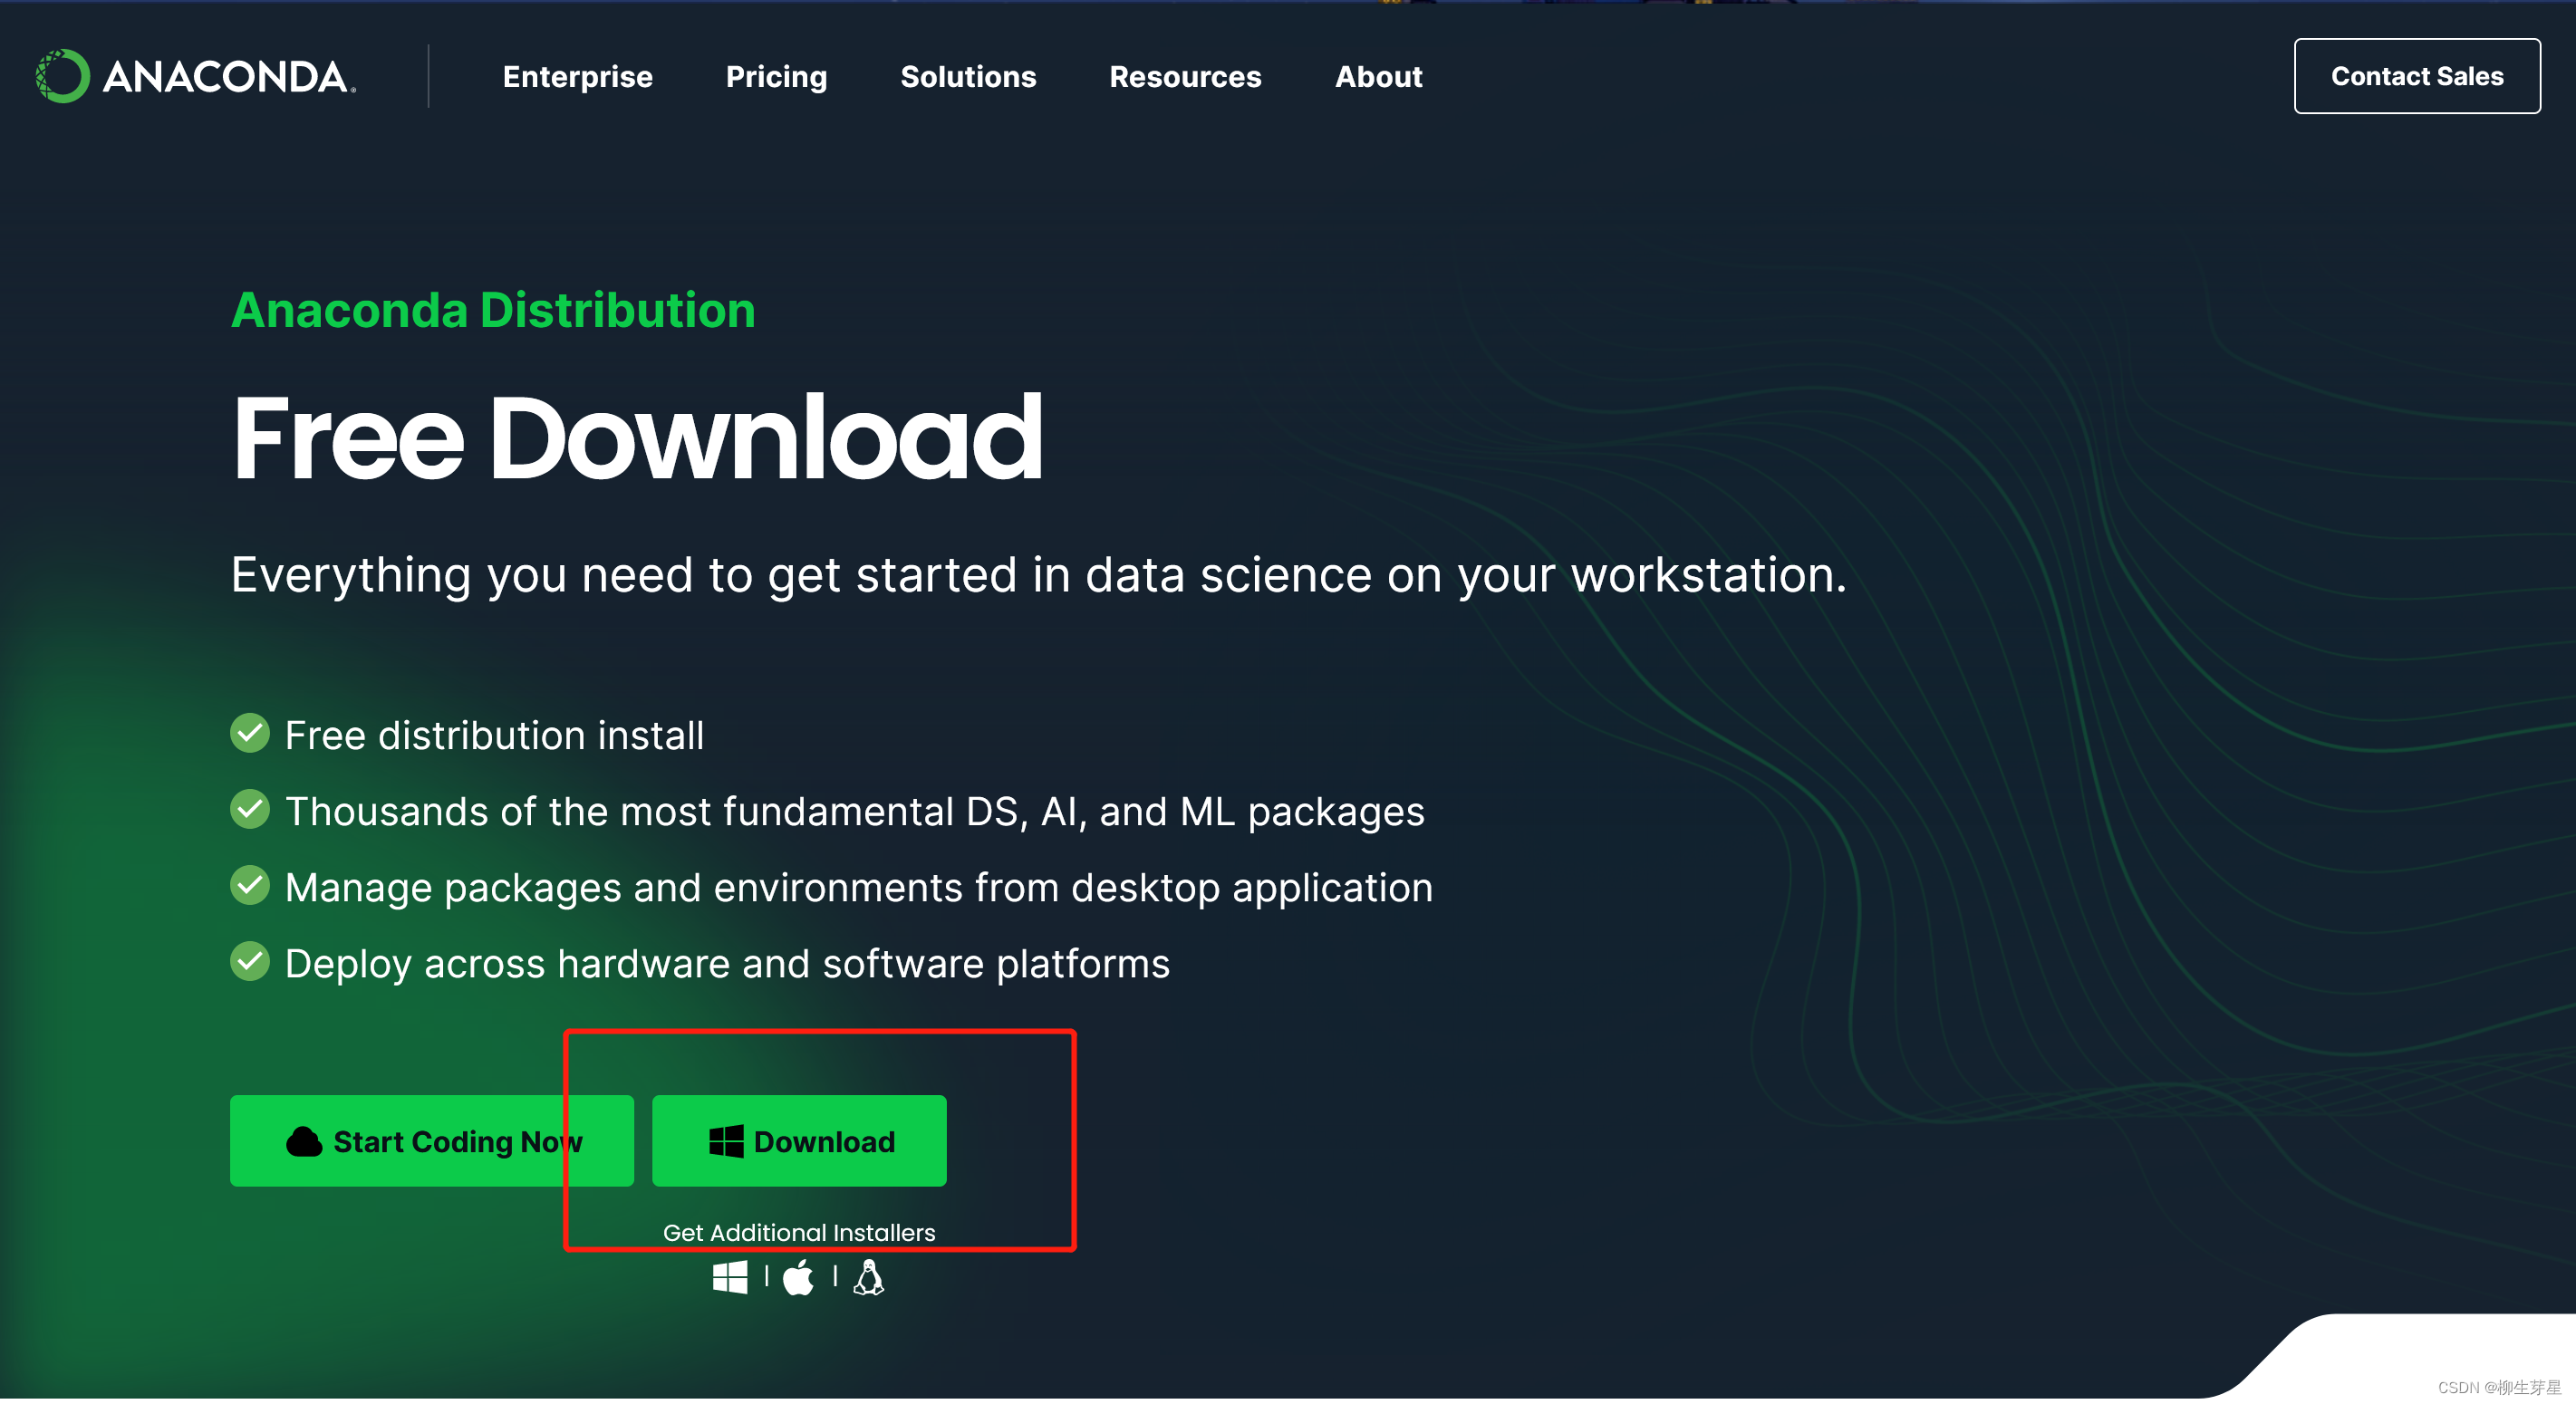
Task: Expand the Solutions navigation menu
Action: (967, 77)
